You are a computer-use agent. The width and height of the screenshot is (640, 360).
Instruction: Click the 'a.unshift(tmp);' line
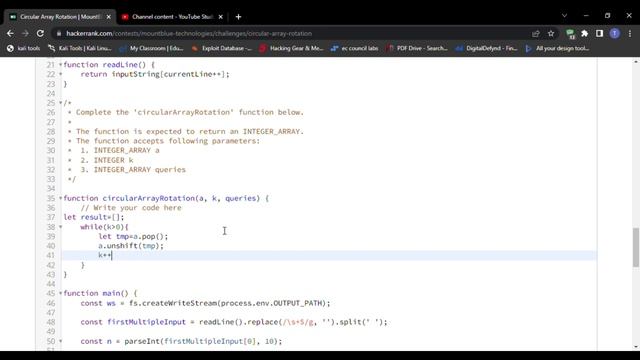click(131, 246)
